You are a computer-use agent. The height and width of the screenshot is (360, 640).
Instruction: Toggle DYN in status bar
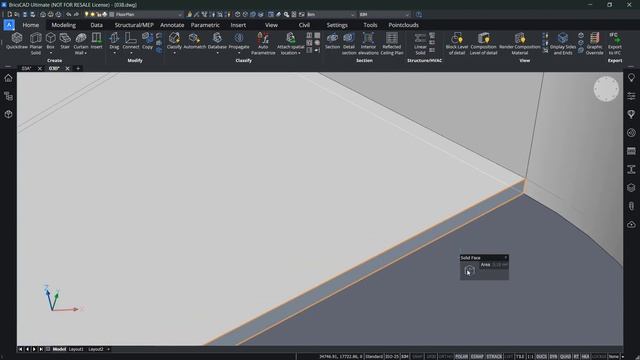553,357
